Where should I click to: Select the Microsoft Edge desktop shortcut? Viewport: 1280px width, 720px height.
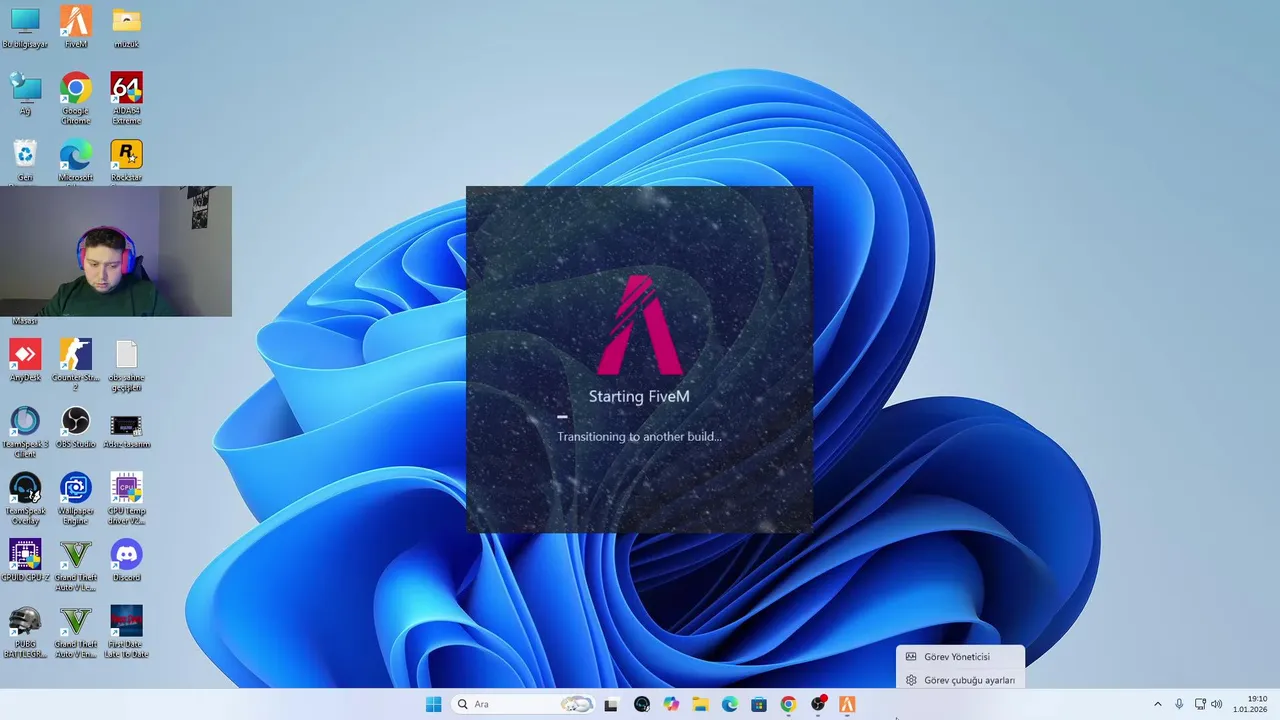tap(75, 160)
